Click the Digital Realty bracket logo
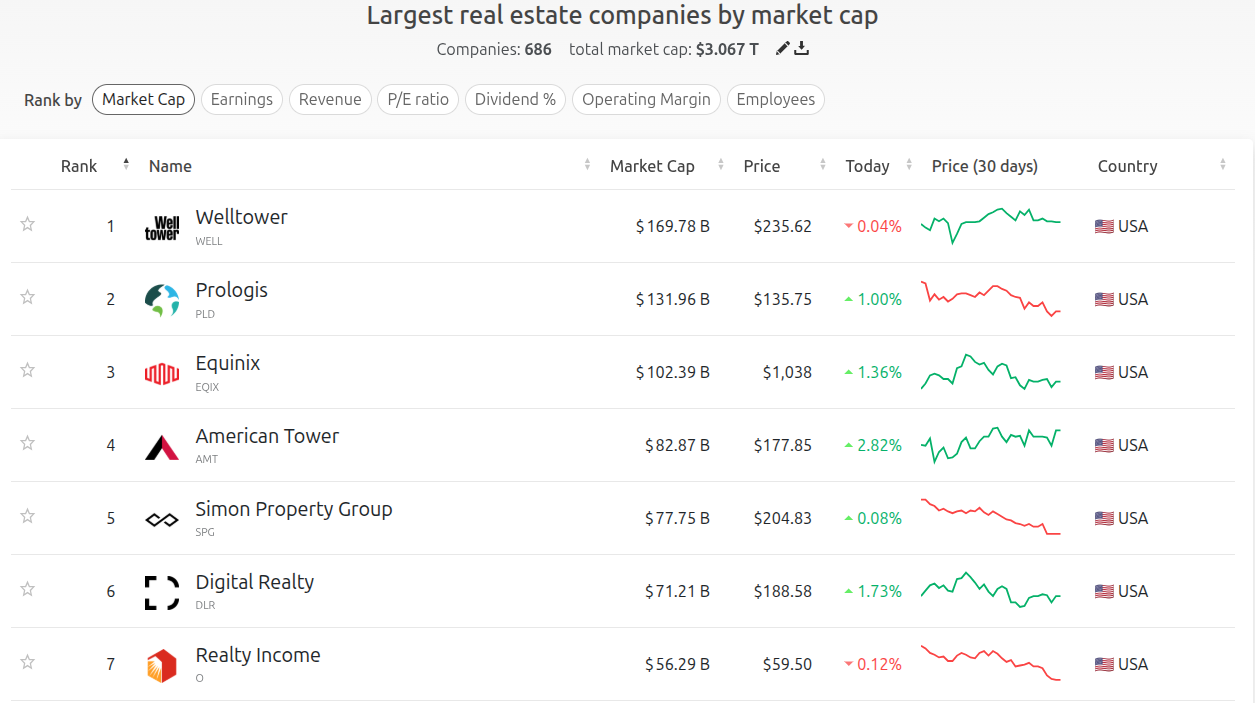 (x=162, y=593)
